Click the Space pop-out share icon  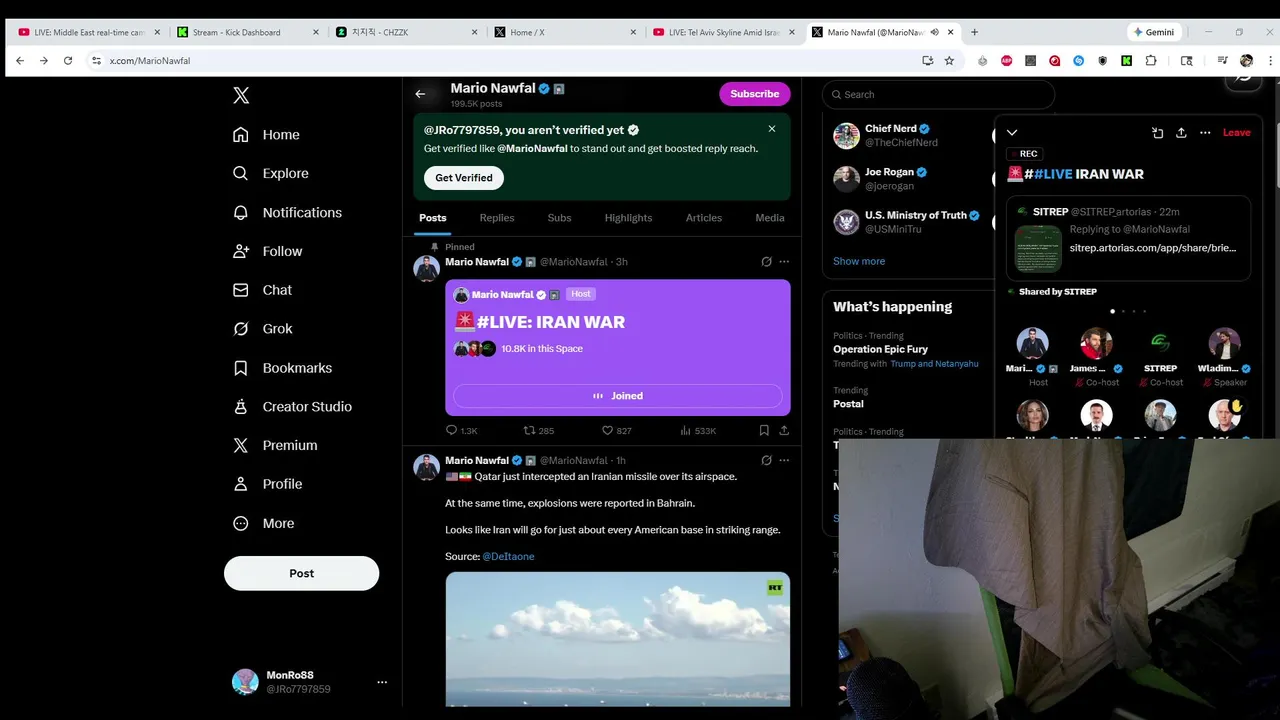pyautogui.click(x=1157, y=132)
